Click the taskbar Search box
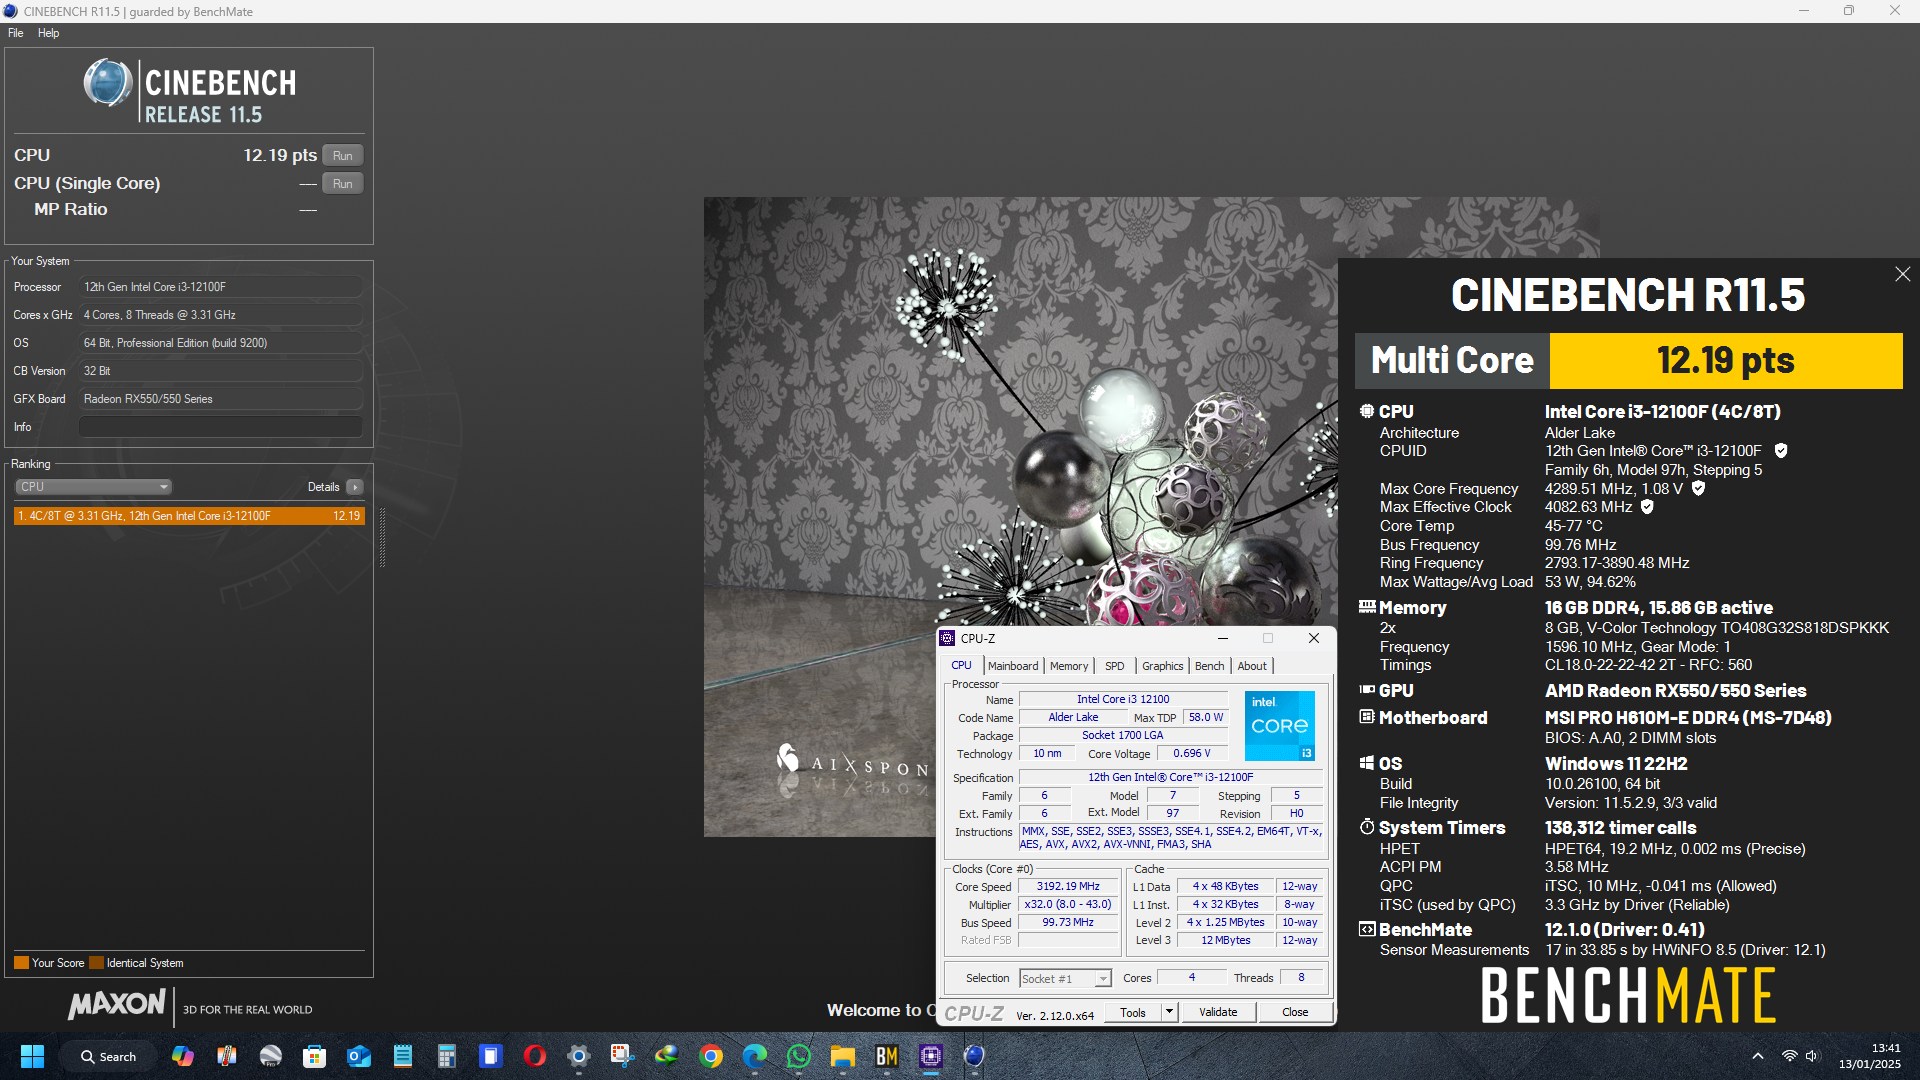The image size is (1920, 1080). point(108,1056)
